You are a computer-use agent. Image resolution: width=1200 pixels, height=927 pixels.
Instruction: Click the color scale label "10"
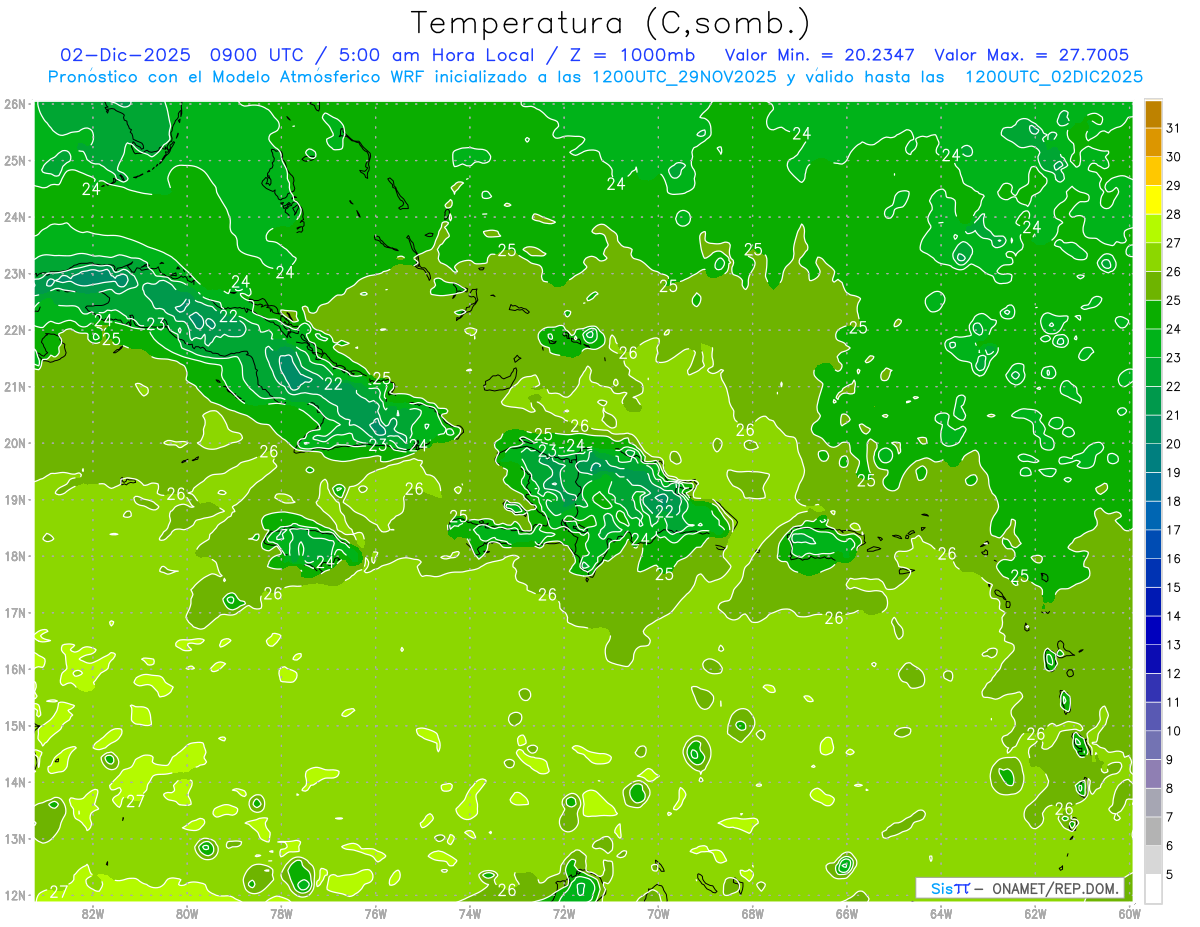1173,730
